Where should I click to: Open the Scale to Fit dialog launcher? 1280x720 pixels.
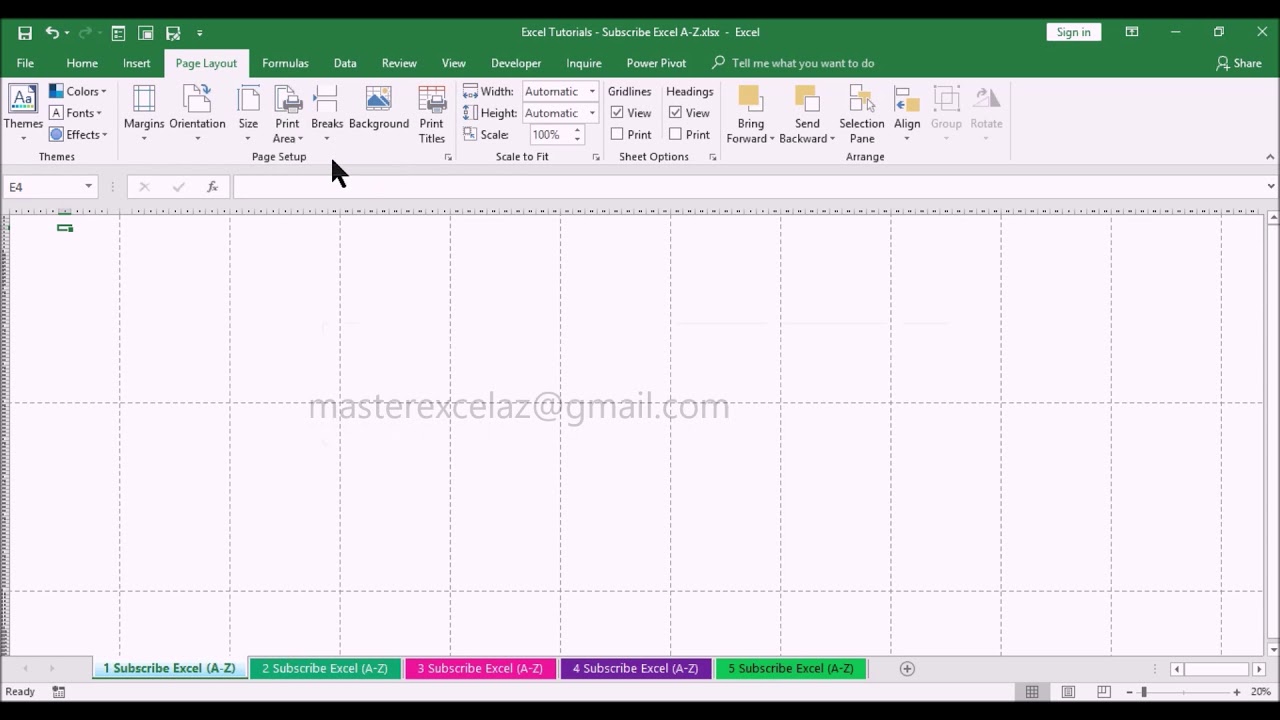pos(596,158)
